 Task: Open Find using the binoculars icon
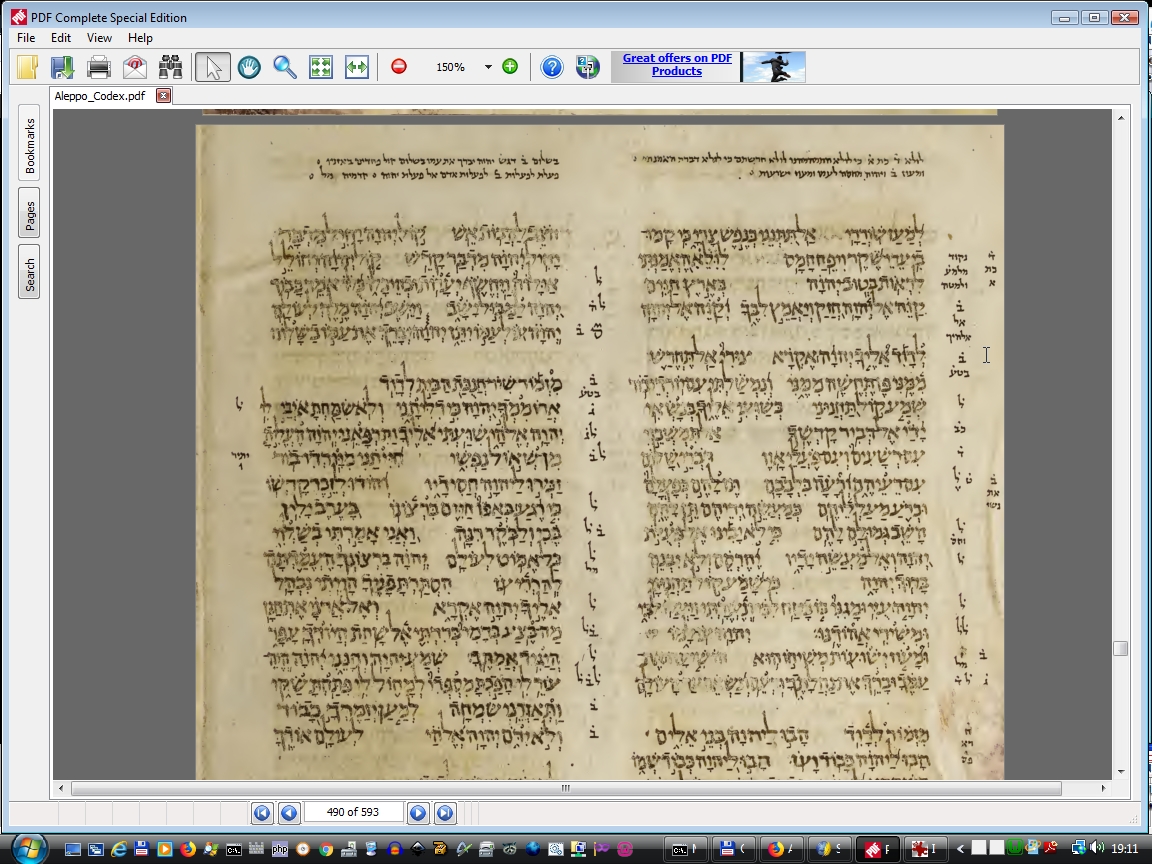[x=170, y=67]
